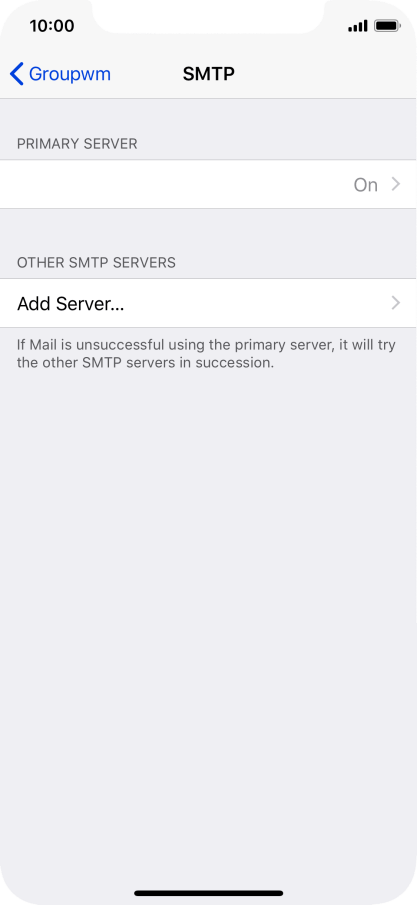Tap the home indicator bar at the bottom
The image size is (417, 905).
[x=208, y=893]
